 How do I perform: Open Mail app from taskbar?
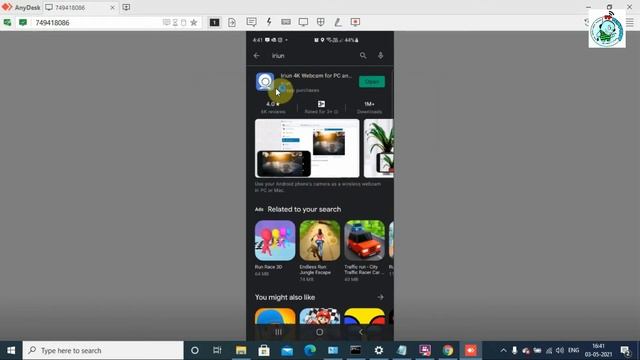[x=287, y=350]
